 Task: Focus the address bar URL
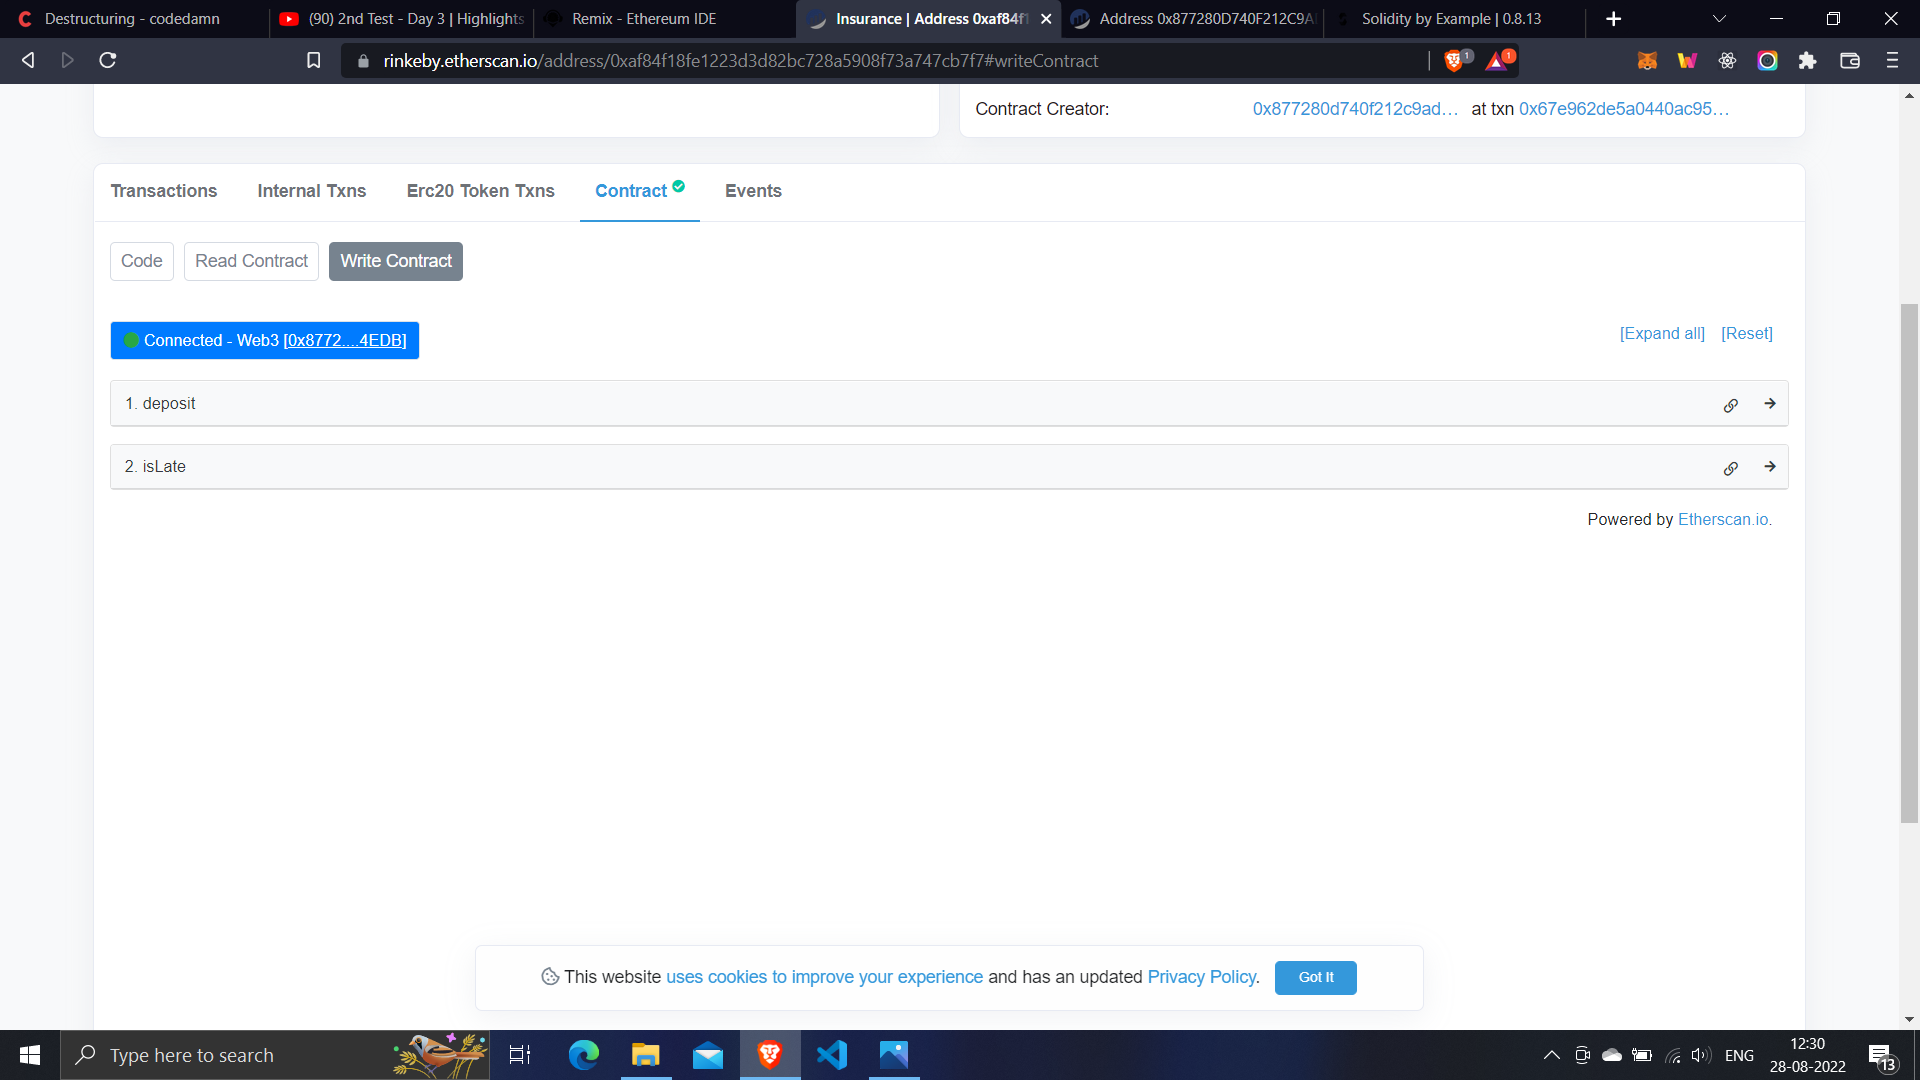pyautogui.click(x=741, y=61)
